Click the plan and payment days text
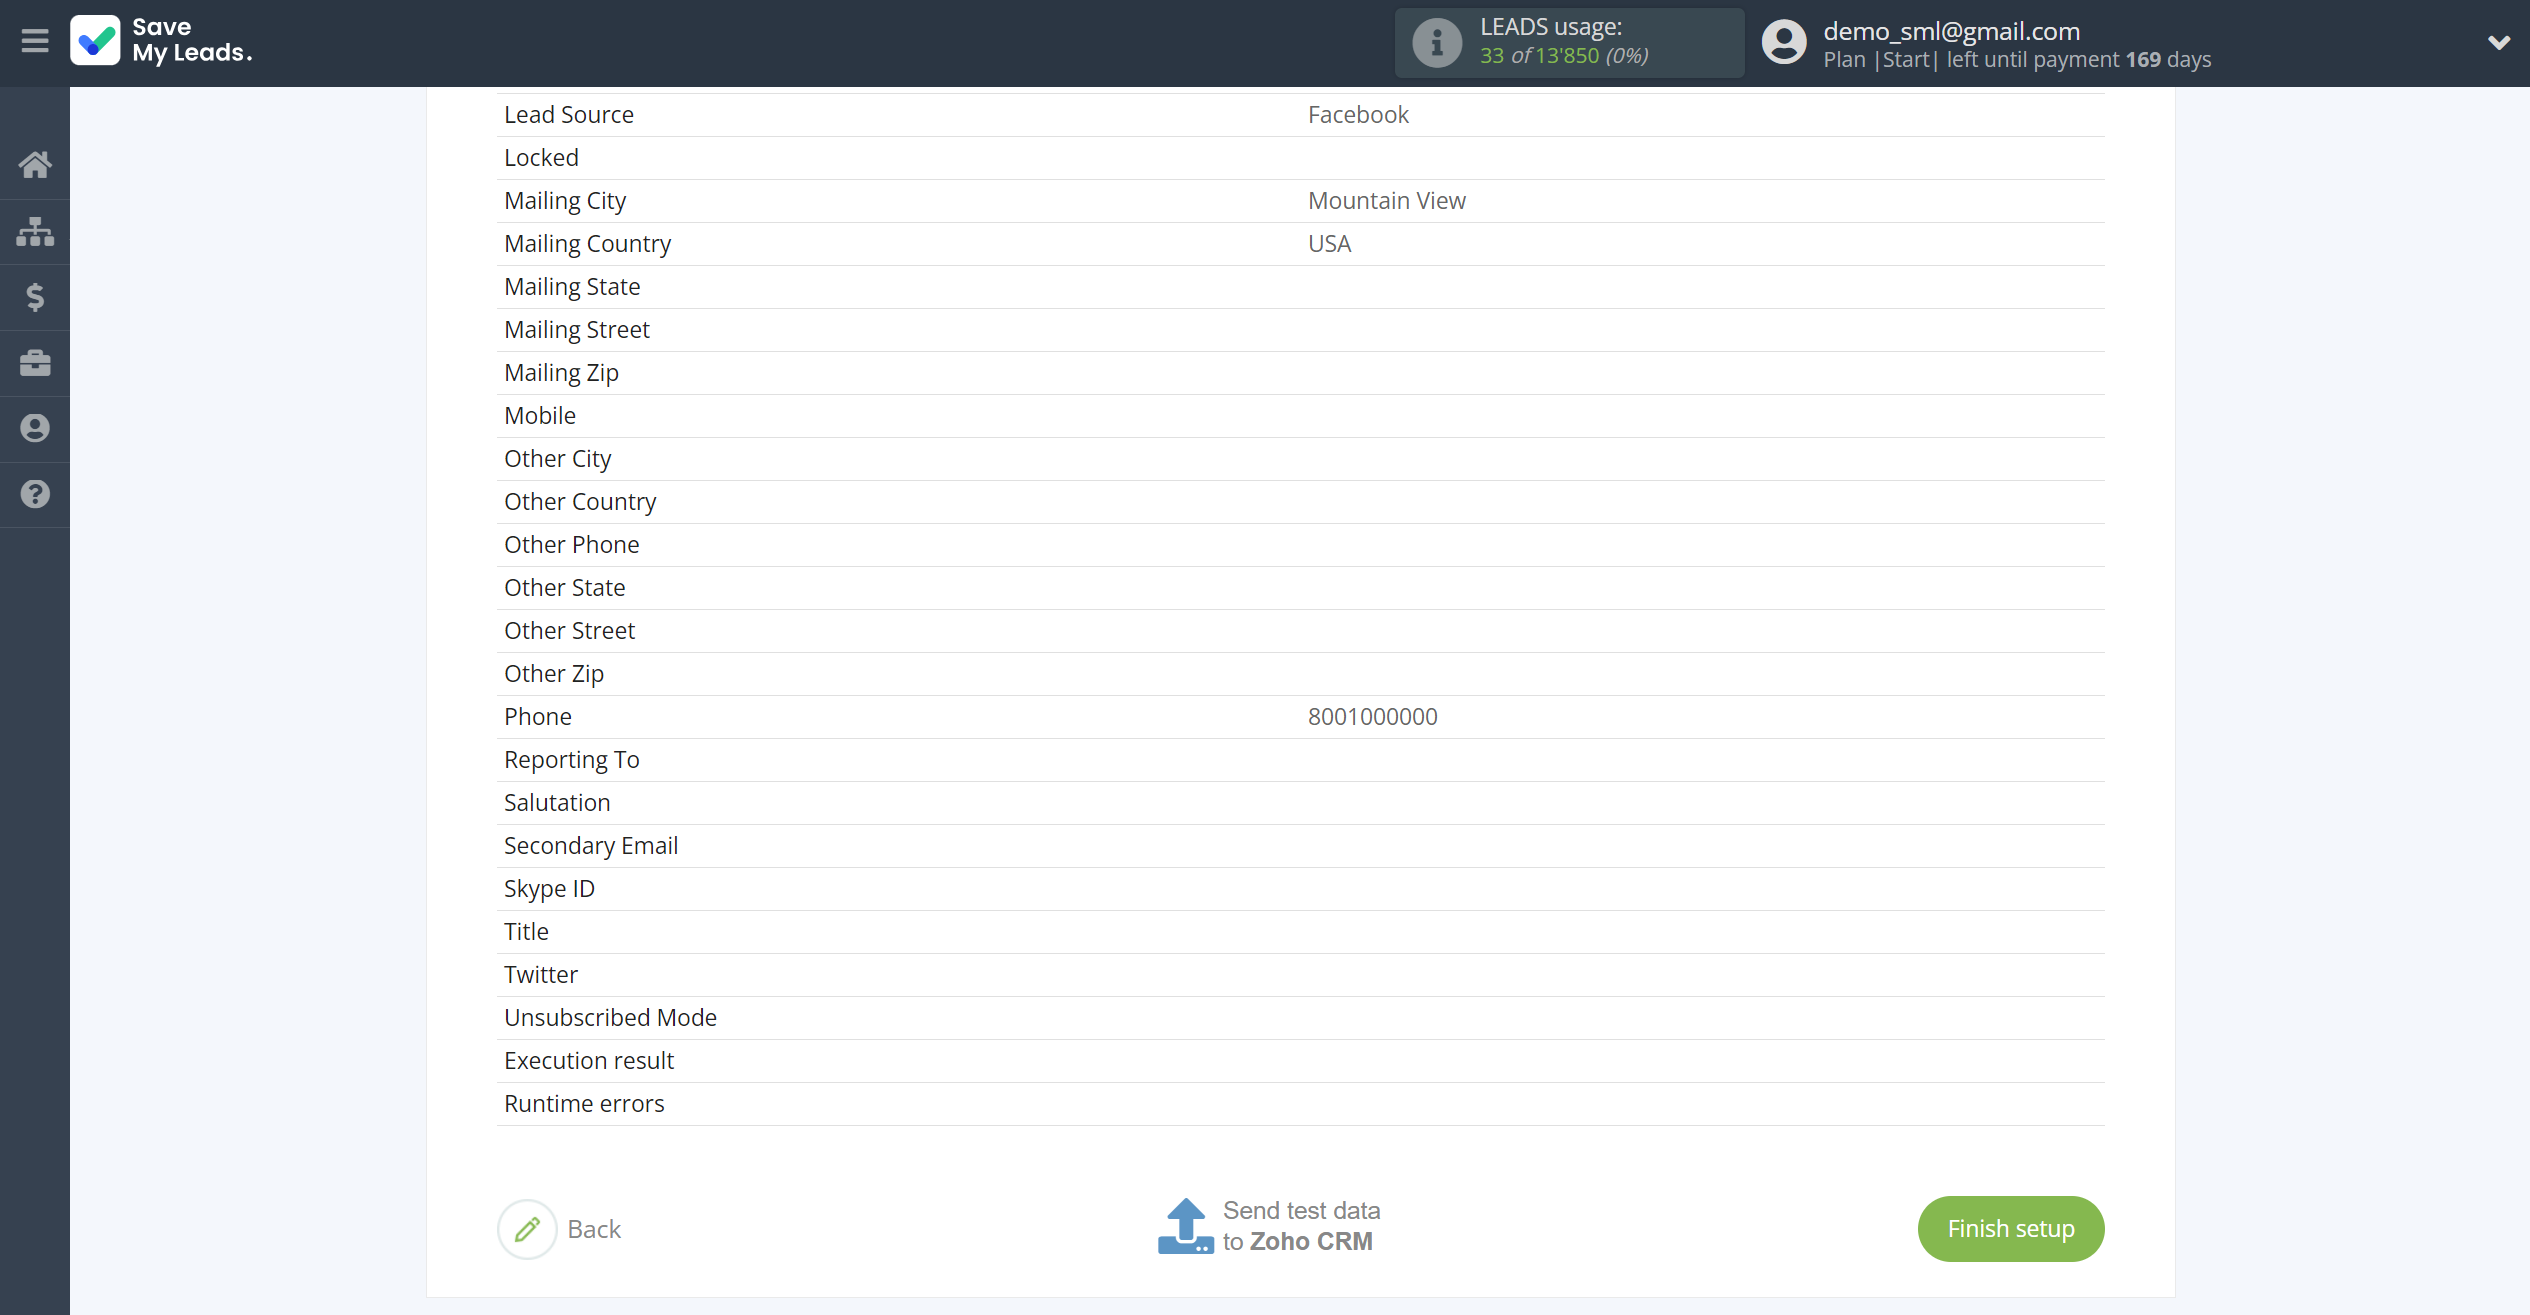This screenshot has height=1315, width=2530. [2017, 60]
